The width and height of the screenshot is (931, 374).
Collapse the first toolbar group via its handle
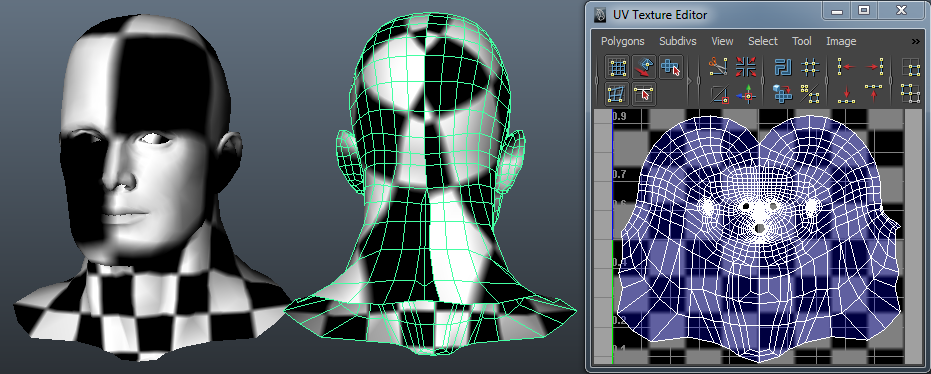point(598,80)
